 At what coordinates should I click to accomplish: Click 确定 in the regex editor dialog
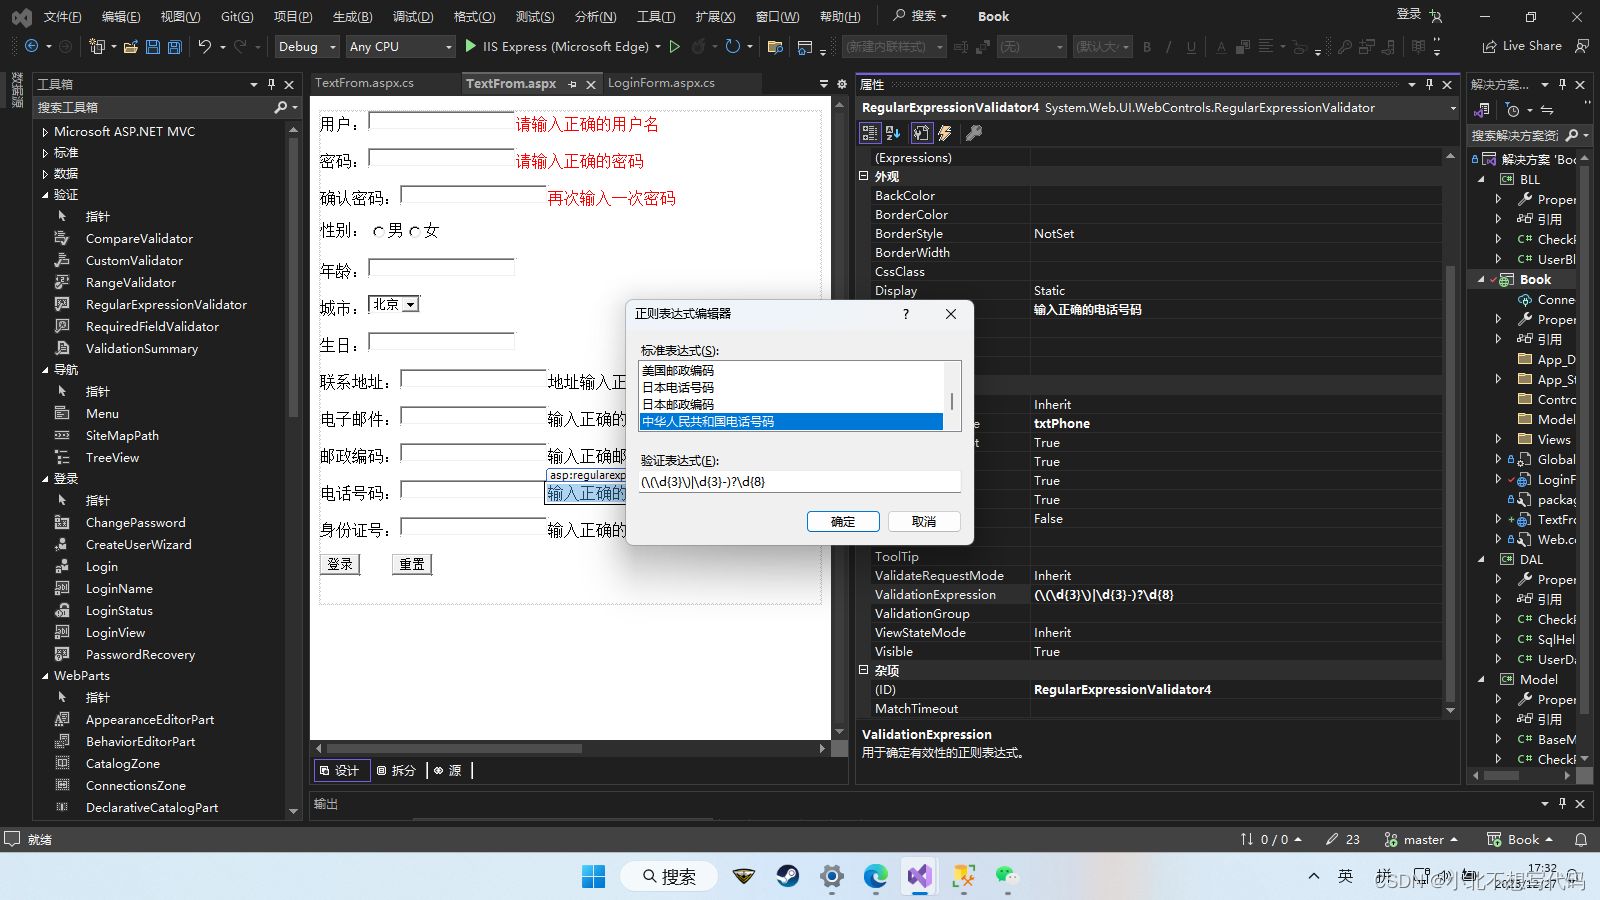843,521
